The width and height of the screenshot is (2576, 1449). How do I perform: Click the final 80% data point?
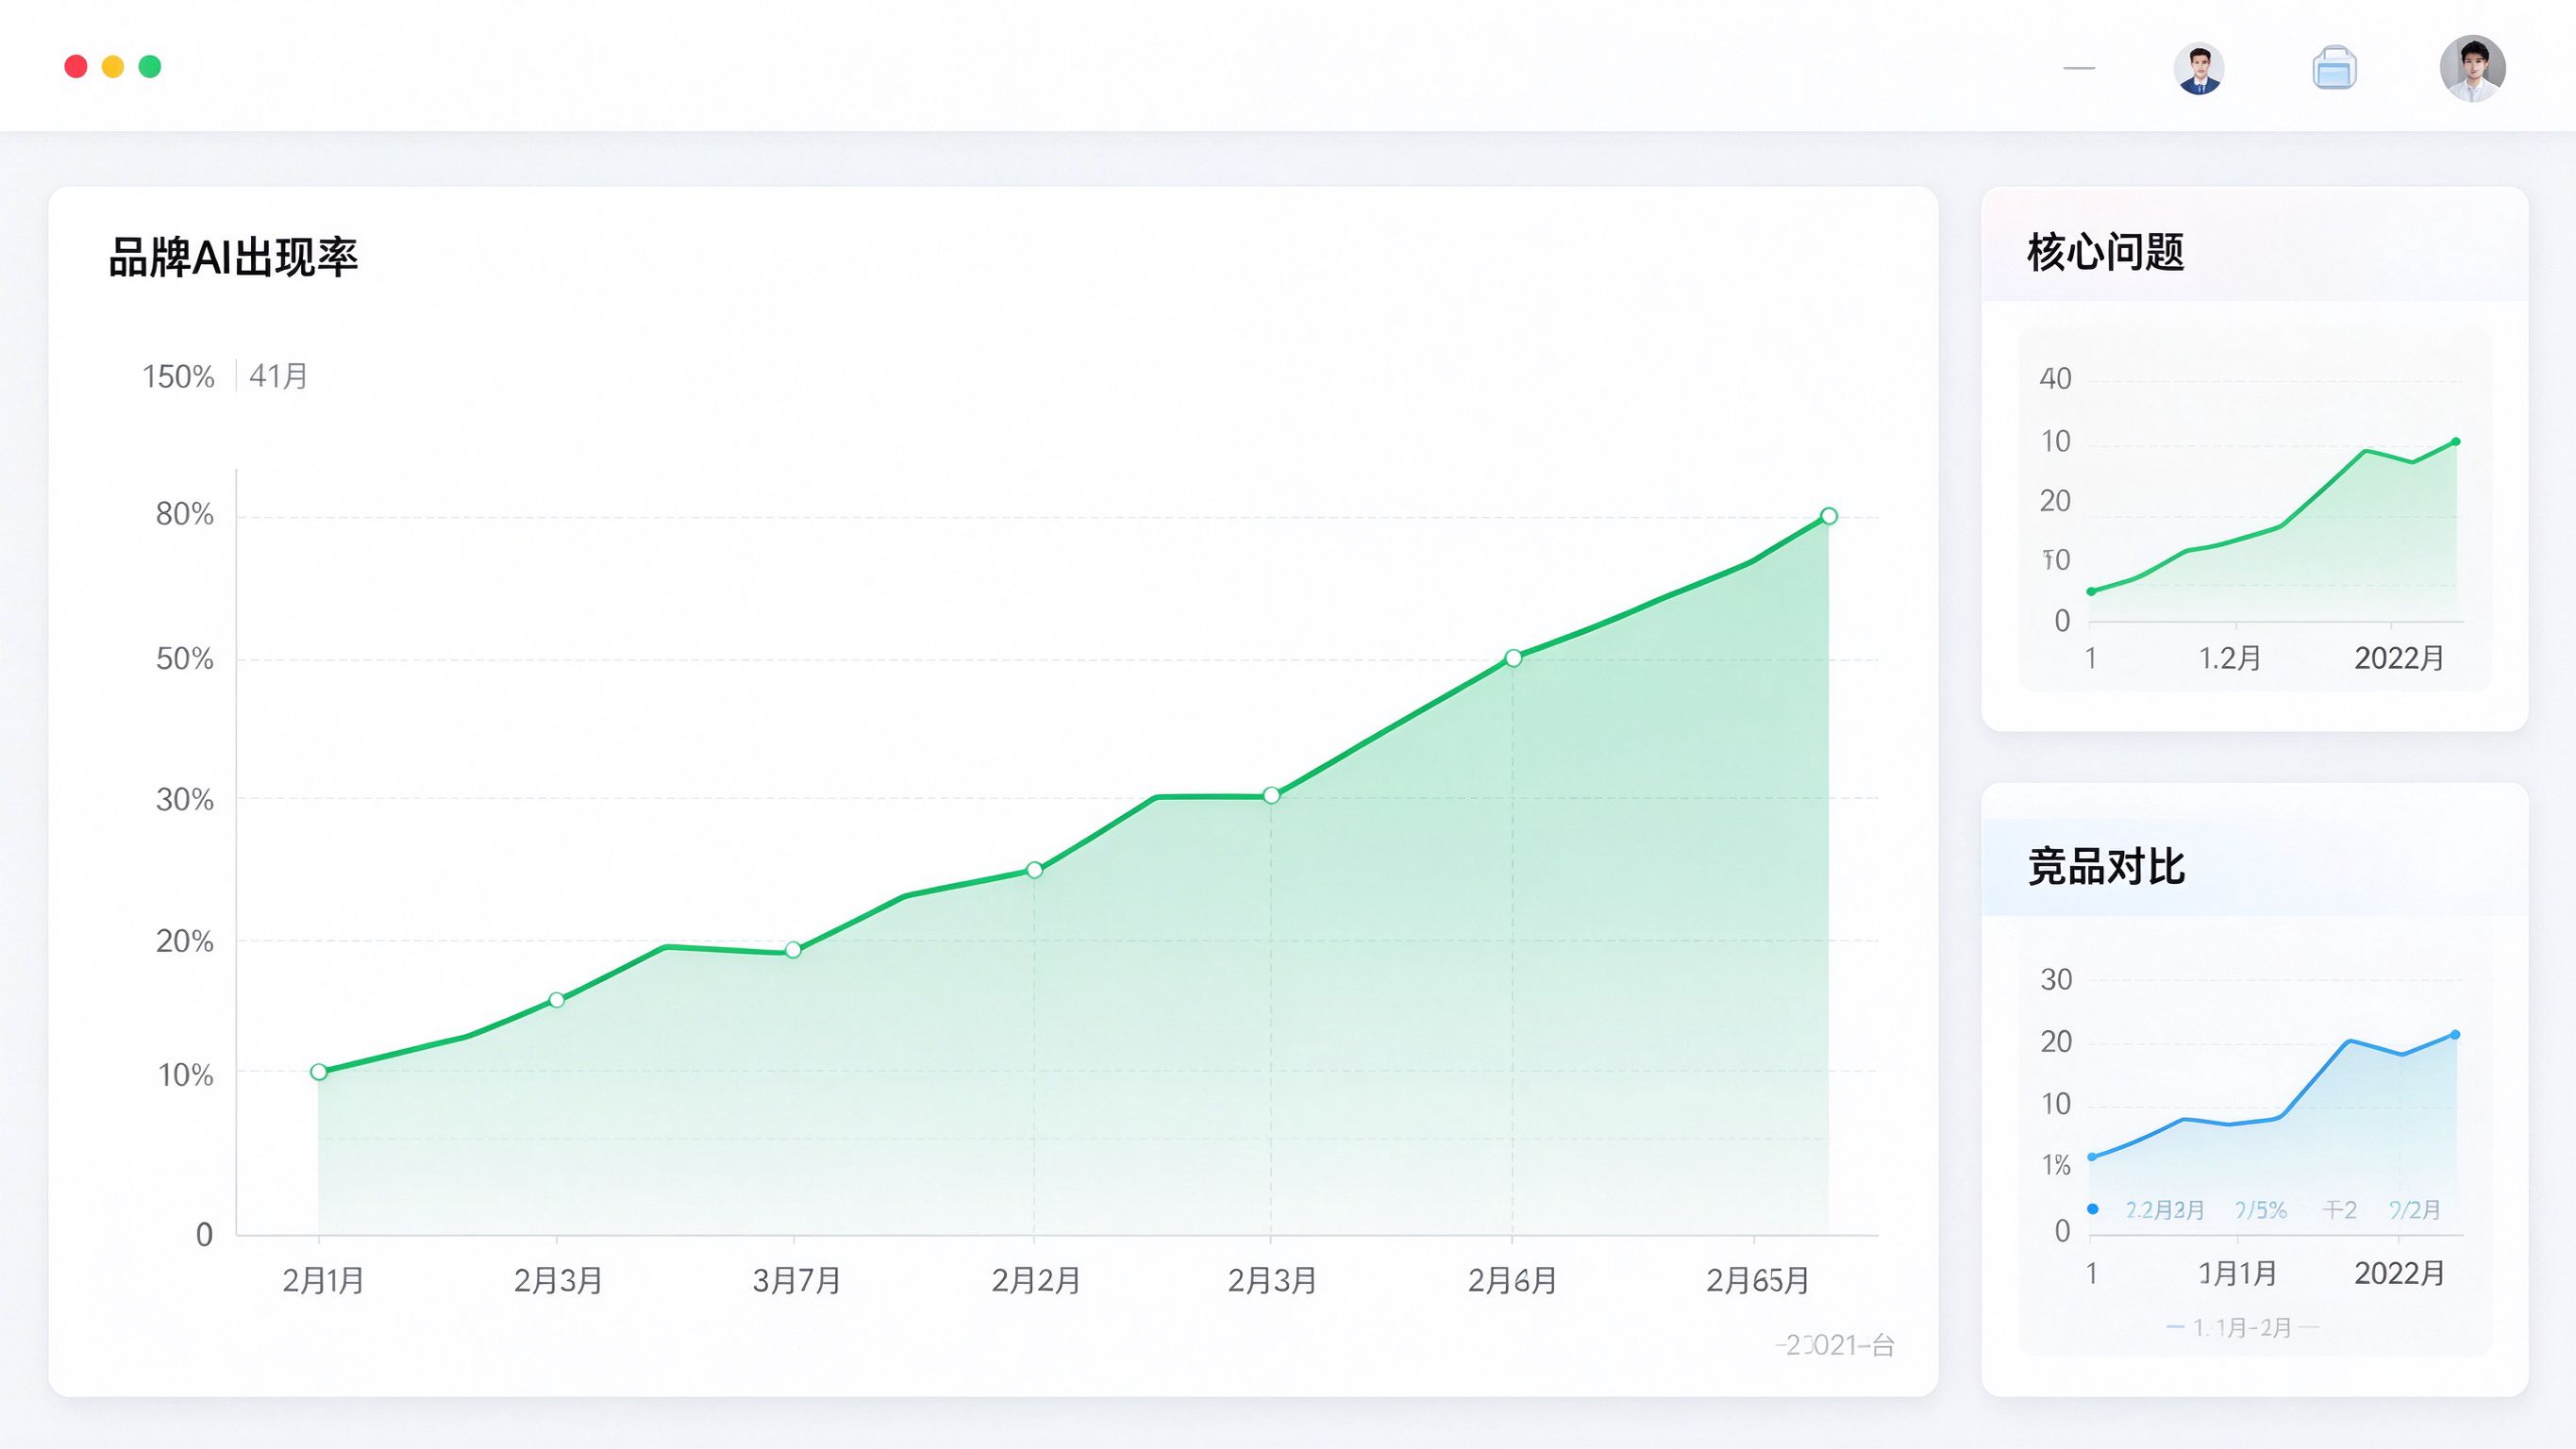(x=1829, y=516)
